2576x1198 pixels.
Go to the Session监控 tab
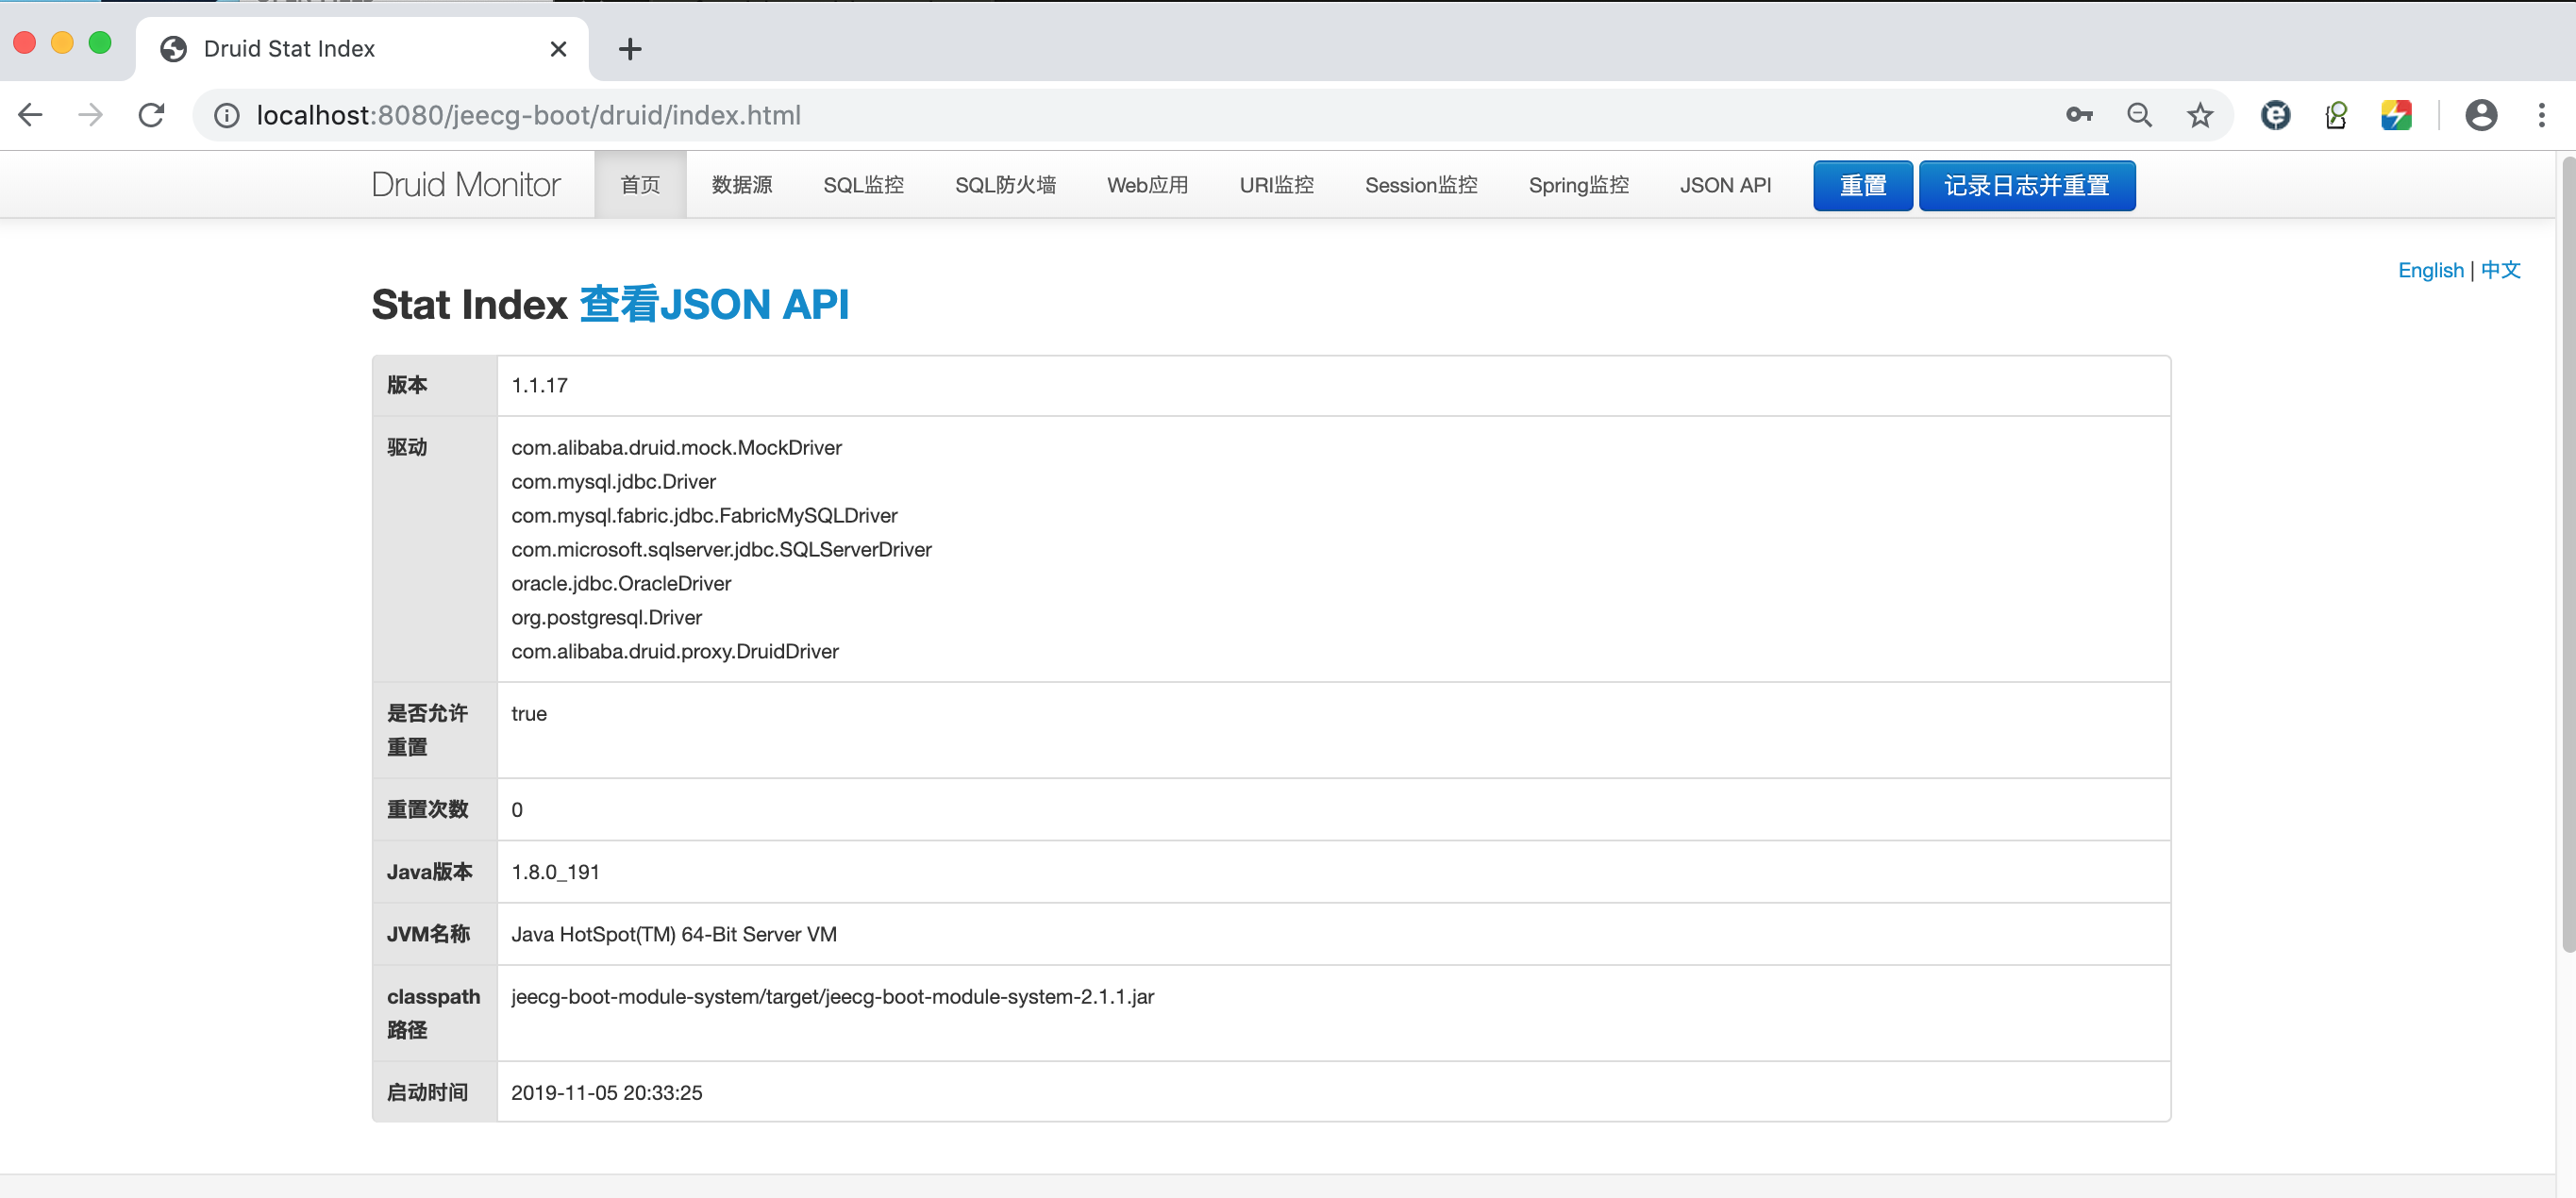tap(1420, 185)
